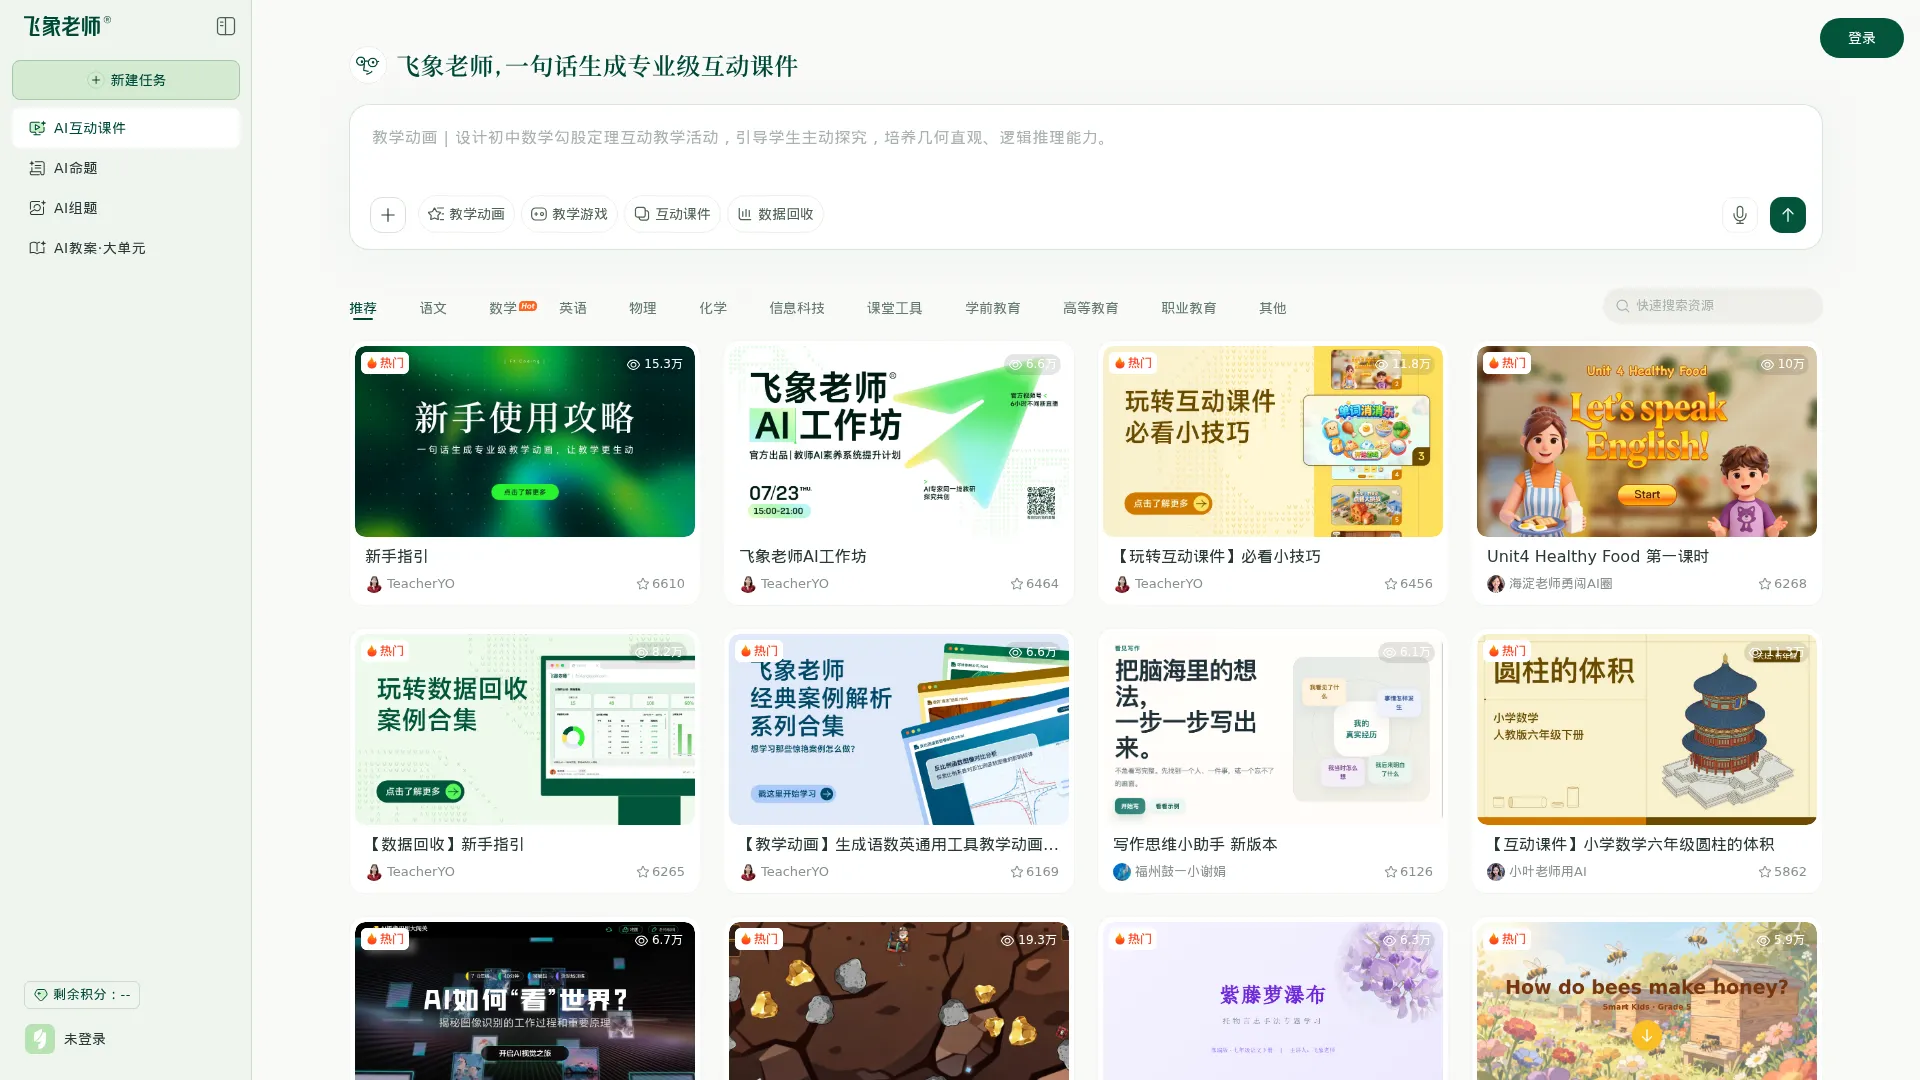1920x1080 pixels.
Task: Switch to the 推荐 tab
Action: [x=363, y=308]
